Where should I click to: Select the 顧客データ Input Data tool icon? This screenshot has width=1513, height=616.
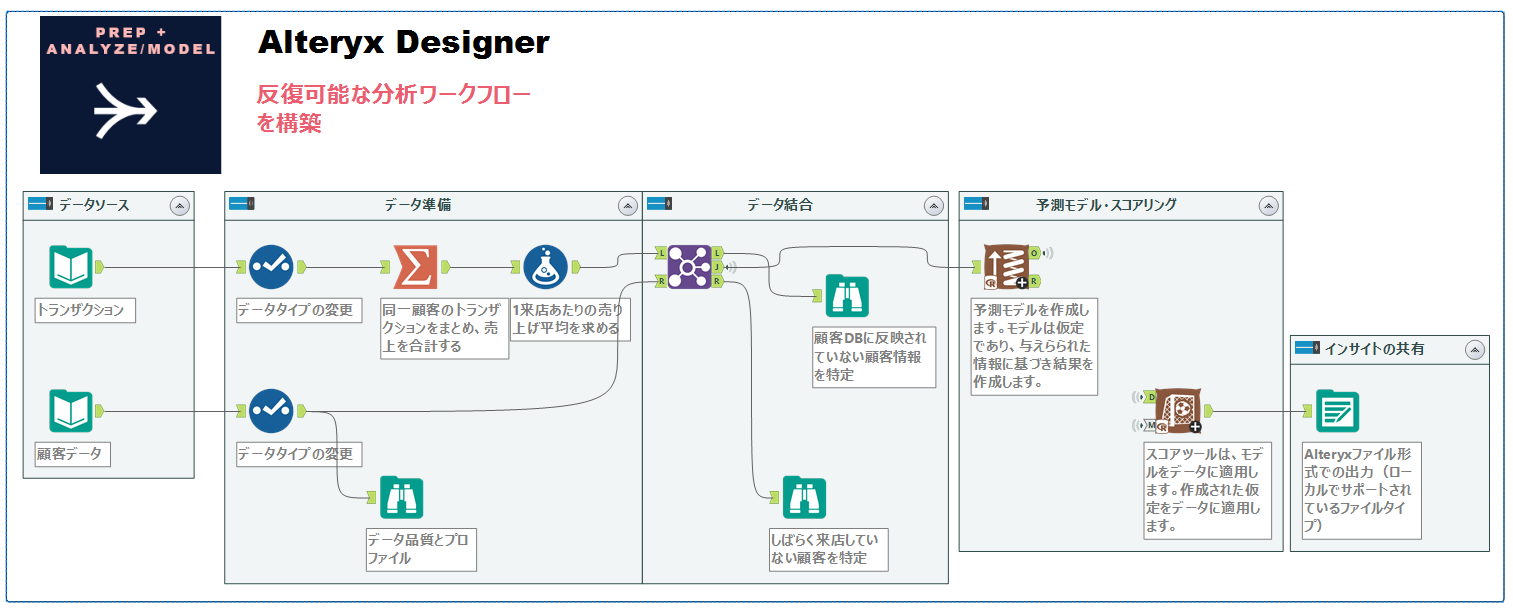click(x=71, y=411)
